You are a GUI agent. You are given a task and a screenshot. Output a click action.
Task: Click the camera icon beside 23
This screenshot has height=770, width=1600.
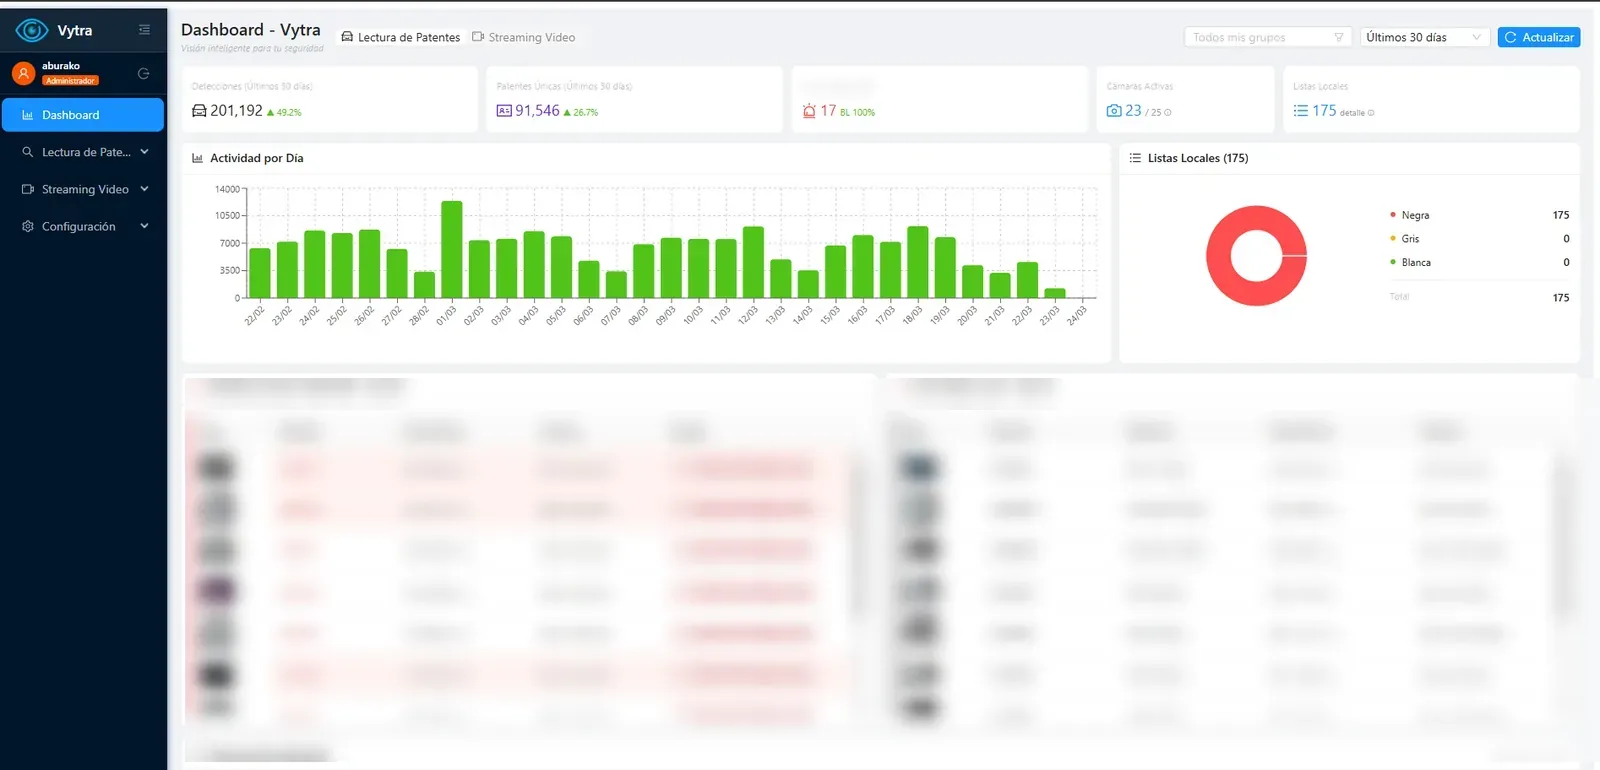click(x=1114, y=111)
